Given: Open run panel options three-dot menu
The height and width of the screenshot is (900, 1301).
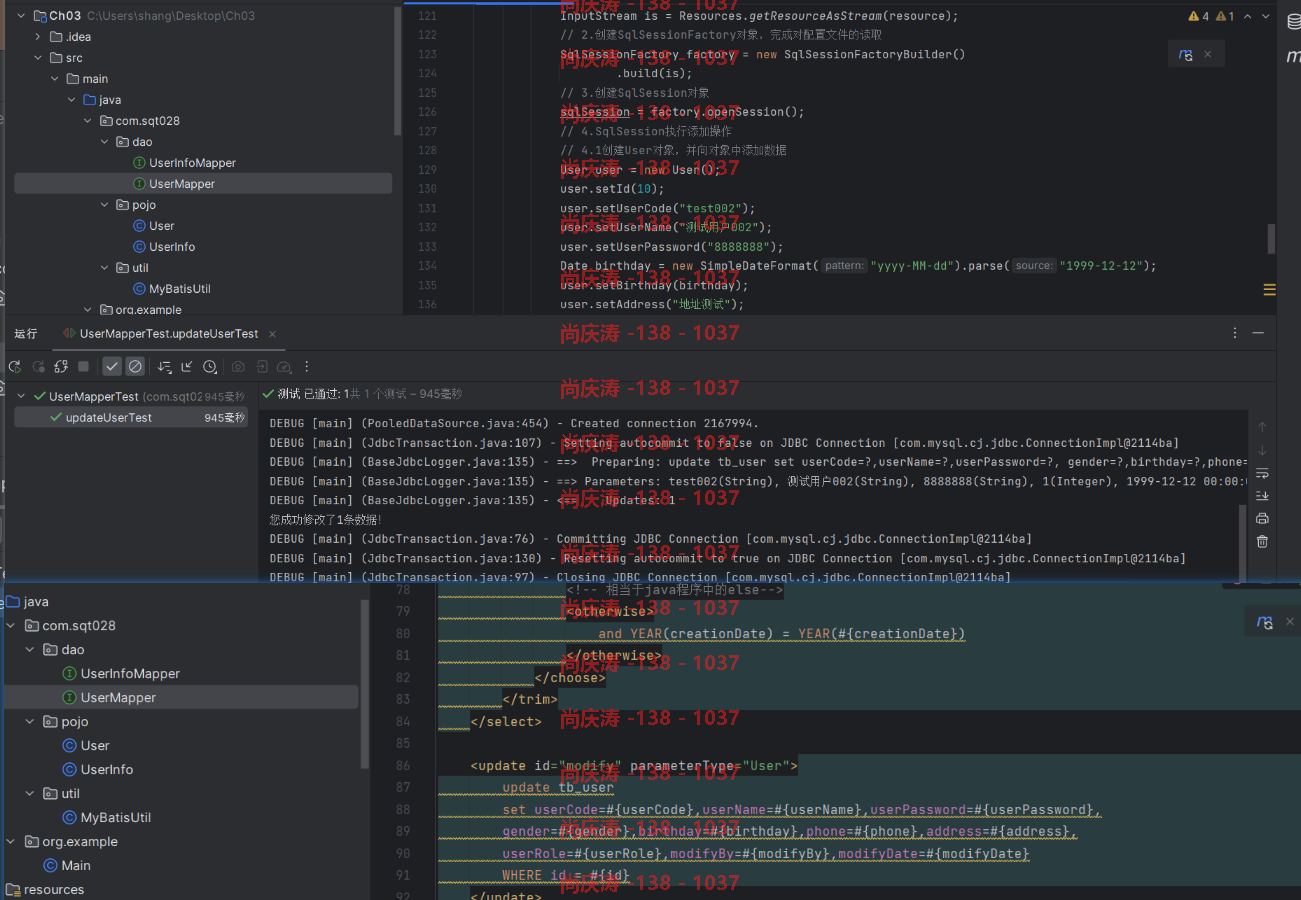Looking at the screenshot, I should (1236, 333).
